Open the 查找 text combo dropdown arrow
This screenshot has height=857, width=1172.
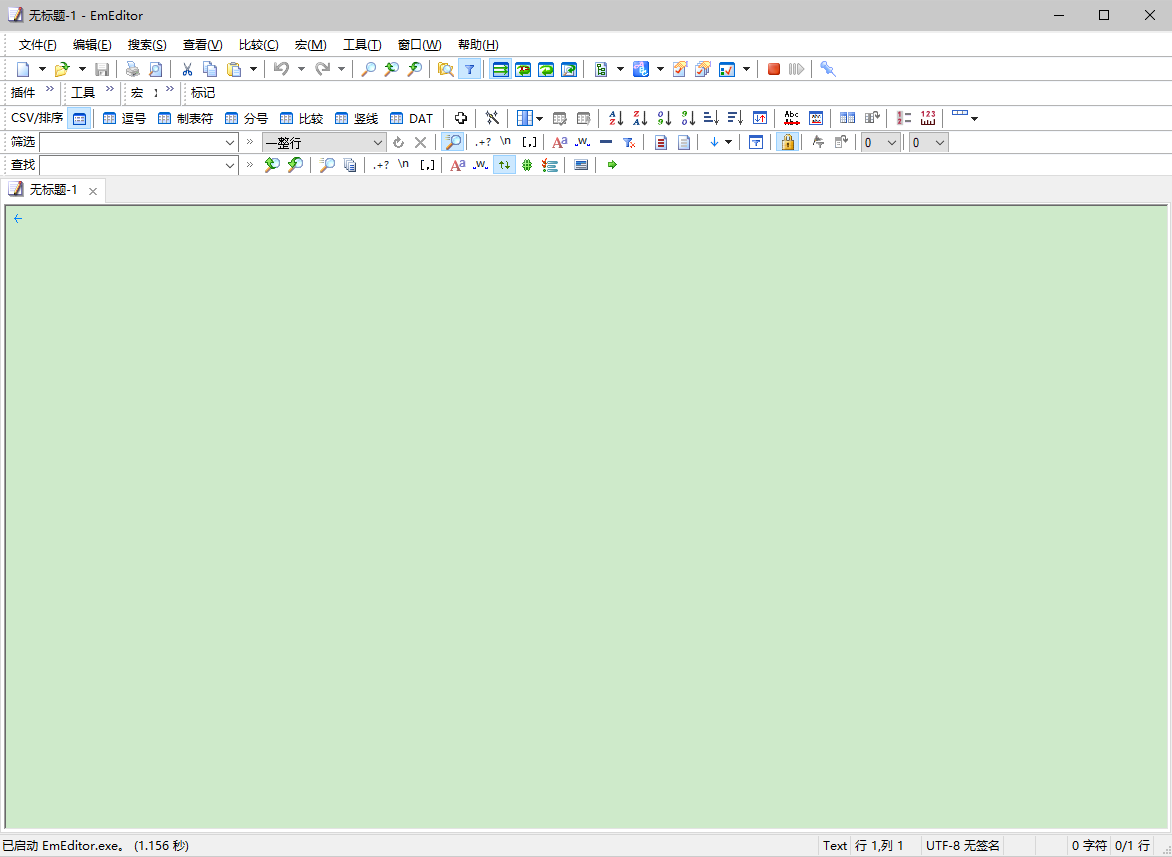pyautogui.click(x=230, y=165)
